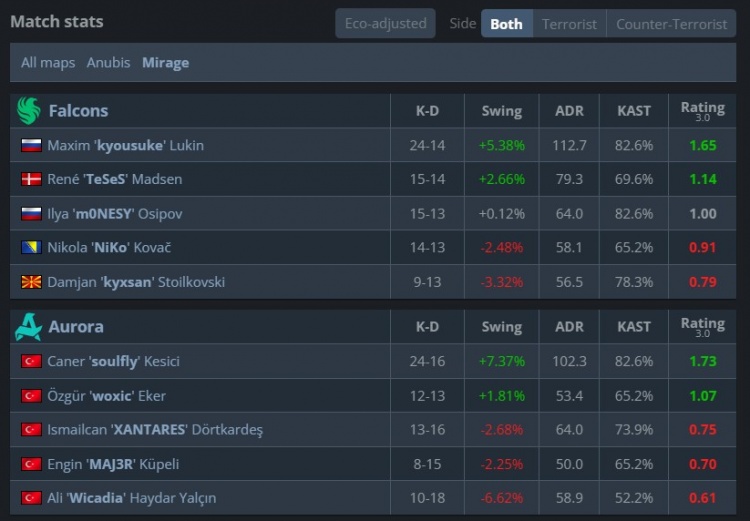Click the Falcons team name link
The image size is (750, 521).
(78, 111)
